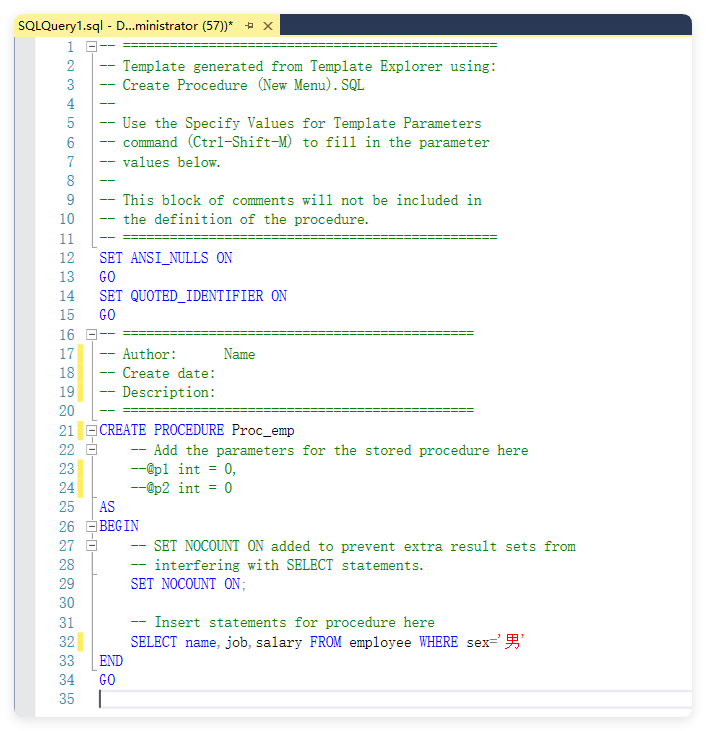Collapse the parameters comment at line 22

[91, 450]
